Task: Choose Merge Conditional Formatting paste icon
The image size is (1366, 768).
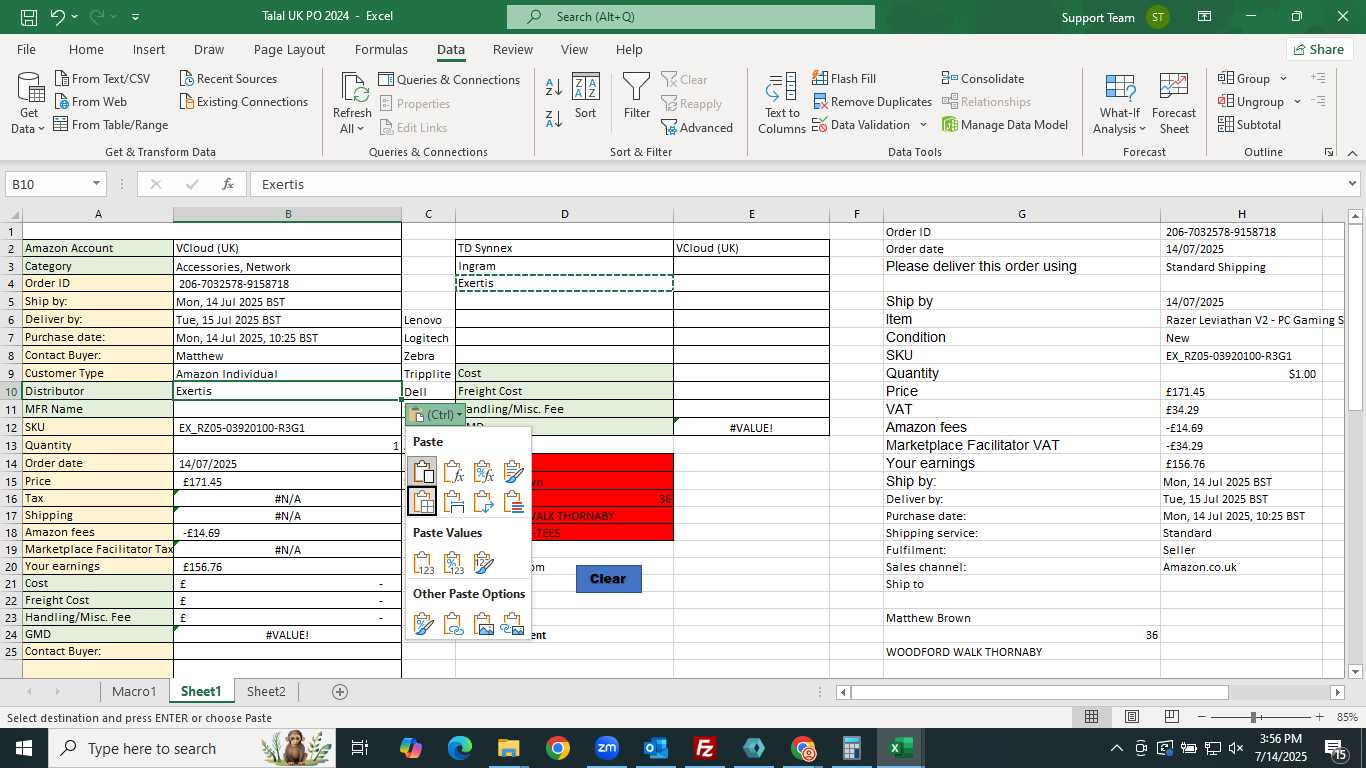Action: (x=514, y=501)
